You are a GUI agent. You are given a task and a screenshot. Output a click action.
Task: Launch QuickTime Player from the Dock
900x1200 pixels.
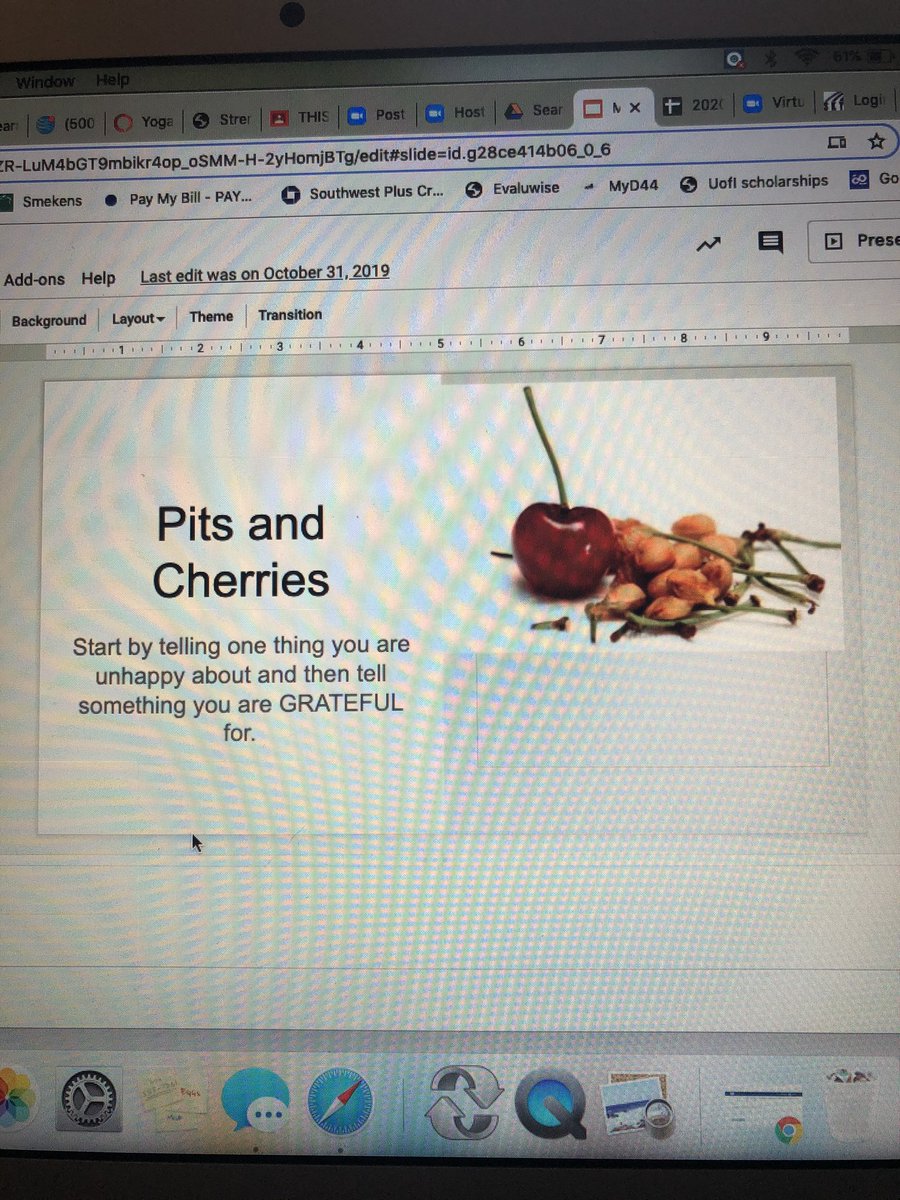[x=551, y=1106]
